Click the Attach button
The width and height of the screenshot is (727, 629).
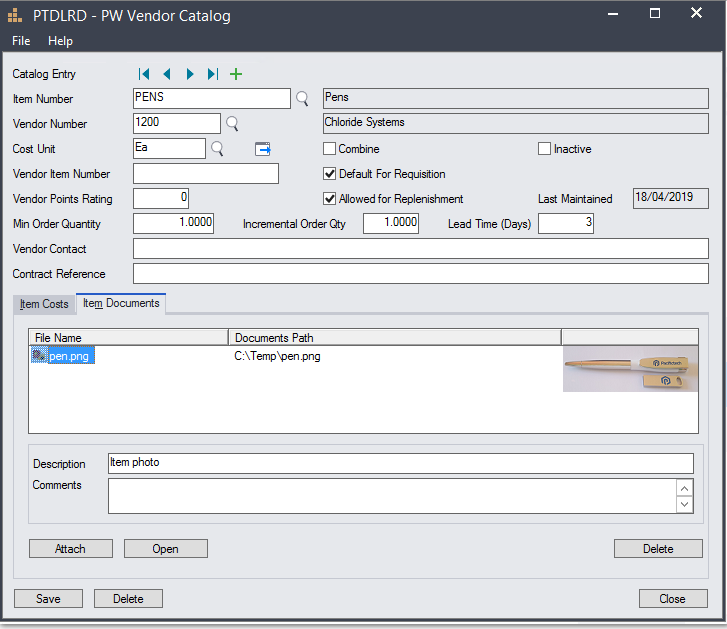tap(70, 549)
